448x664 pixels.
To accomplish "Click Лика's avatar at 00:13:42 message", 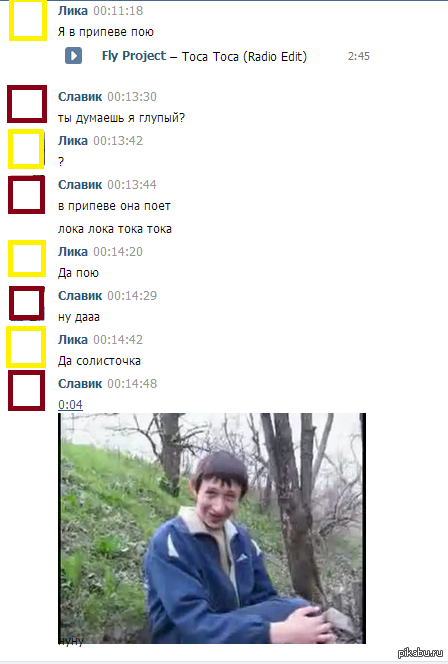I will (26, 149).
